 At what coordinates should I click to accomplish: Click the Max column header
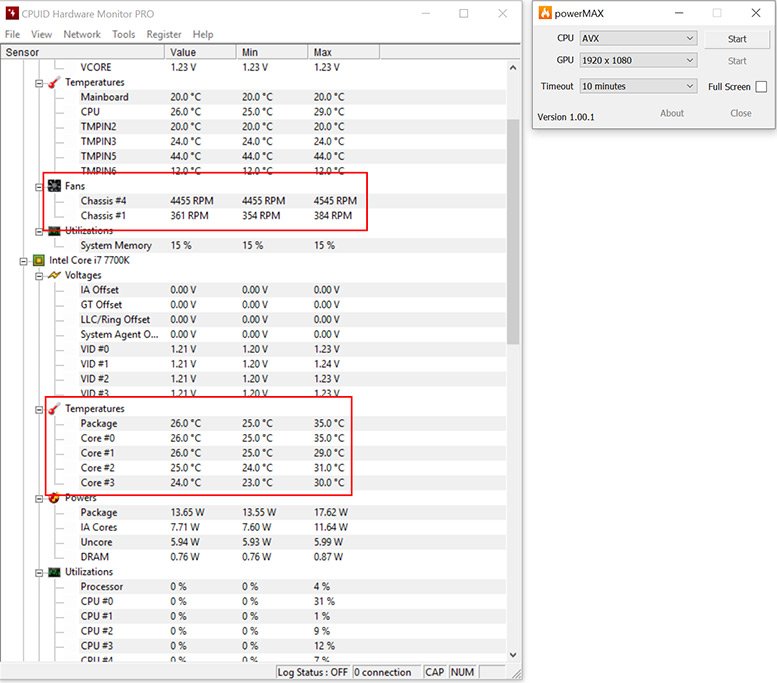[323, 52]
